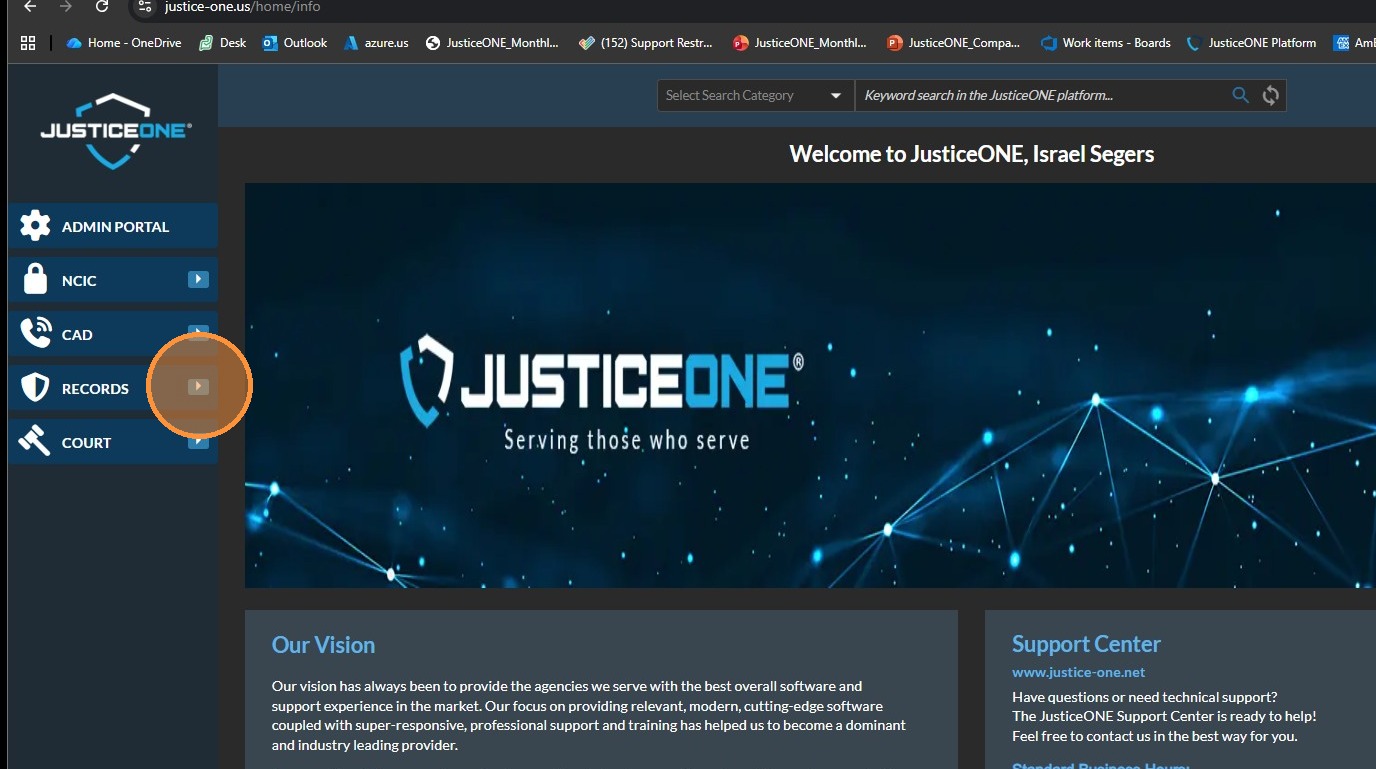Run search with the magnifying glass icon
The height and width of the screenshot is (769, 1376).
tap(1240, 95)
